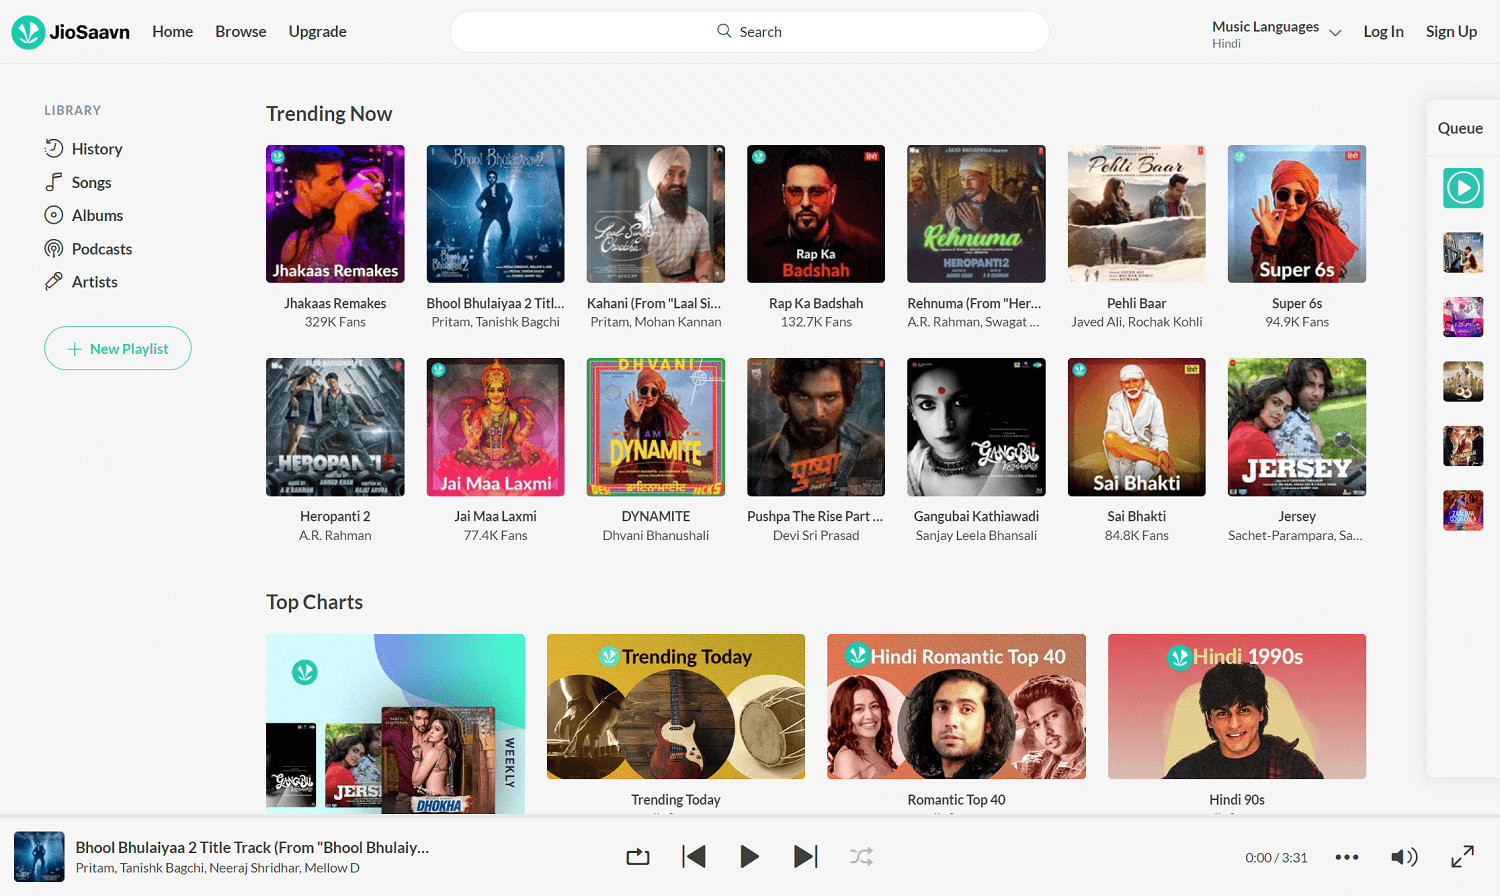Image resolution: width=1500 pixels, height=896 pixels.
Task: Open Albums in the library
Action: point(84,215)
